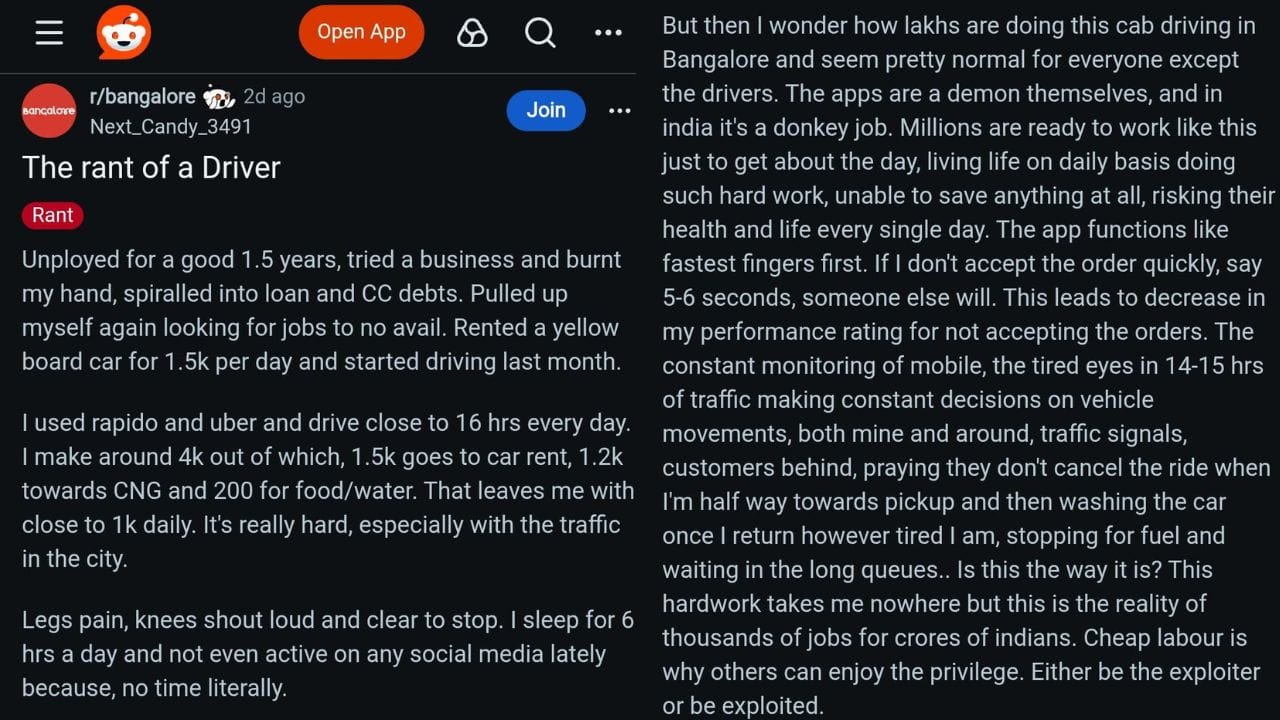Open the post titled "The rant of a Driver"
The width and height of the screenshot is (1280, 720).
point(151,167)
